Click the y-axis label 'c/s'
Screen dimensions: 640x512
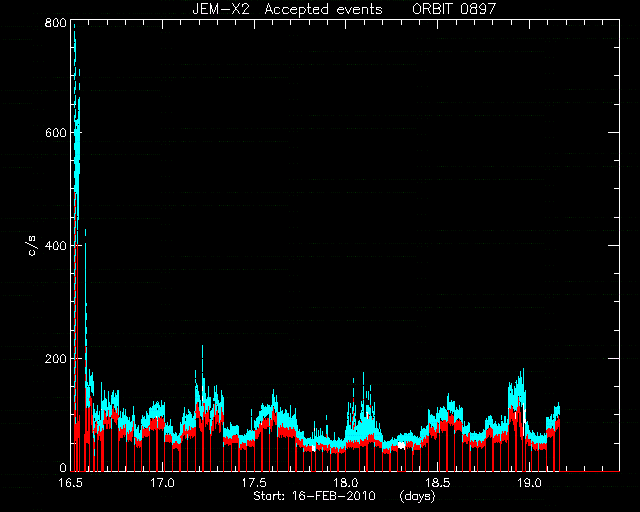(x=33, y=246)
